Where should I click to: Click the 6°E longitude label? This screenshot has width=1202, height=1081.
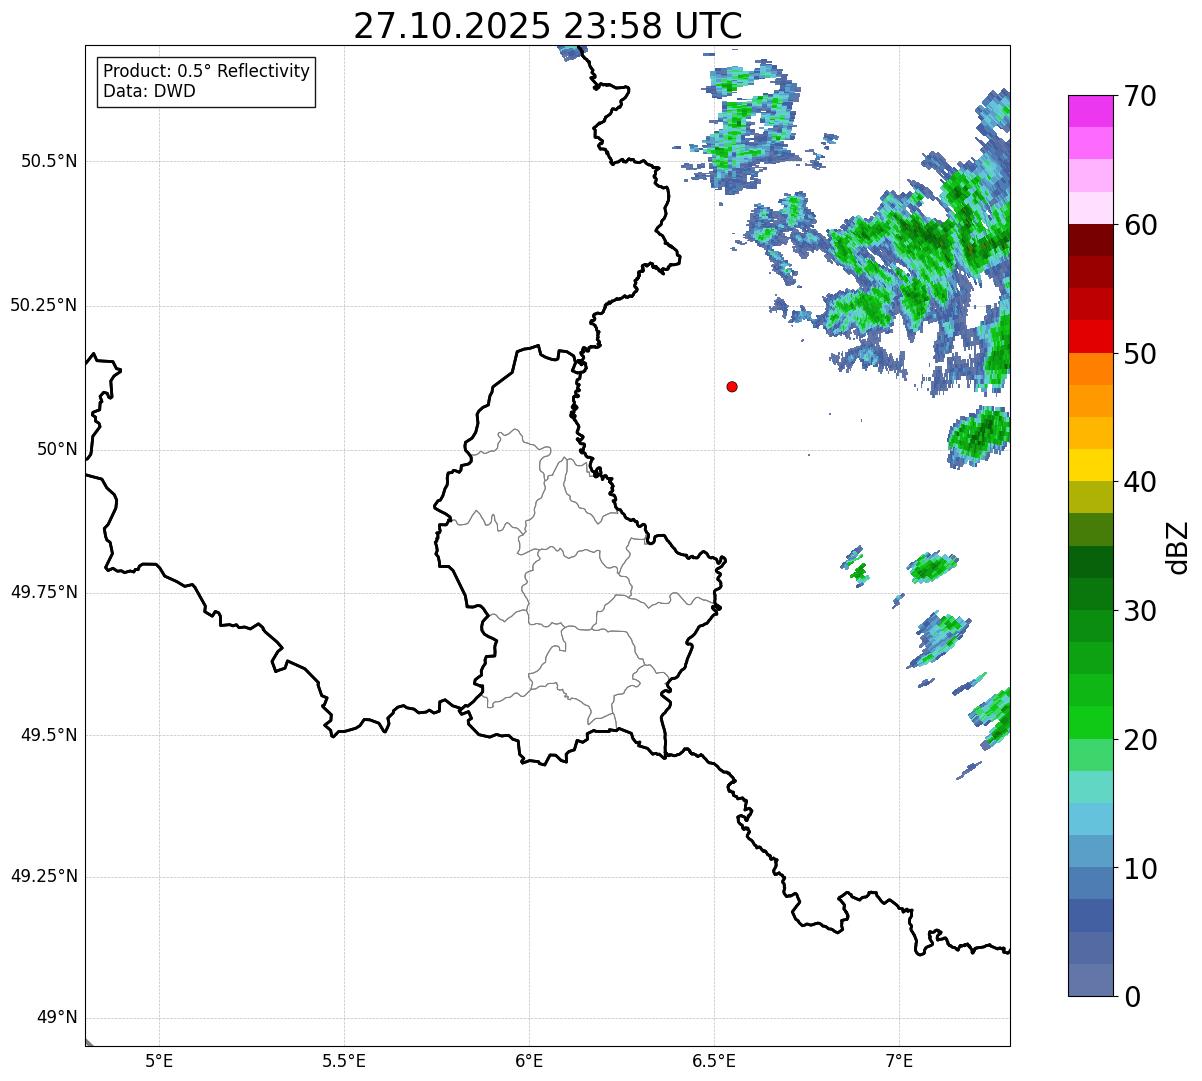click(x=529, y=1060)
